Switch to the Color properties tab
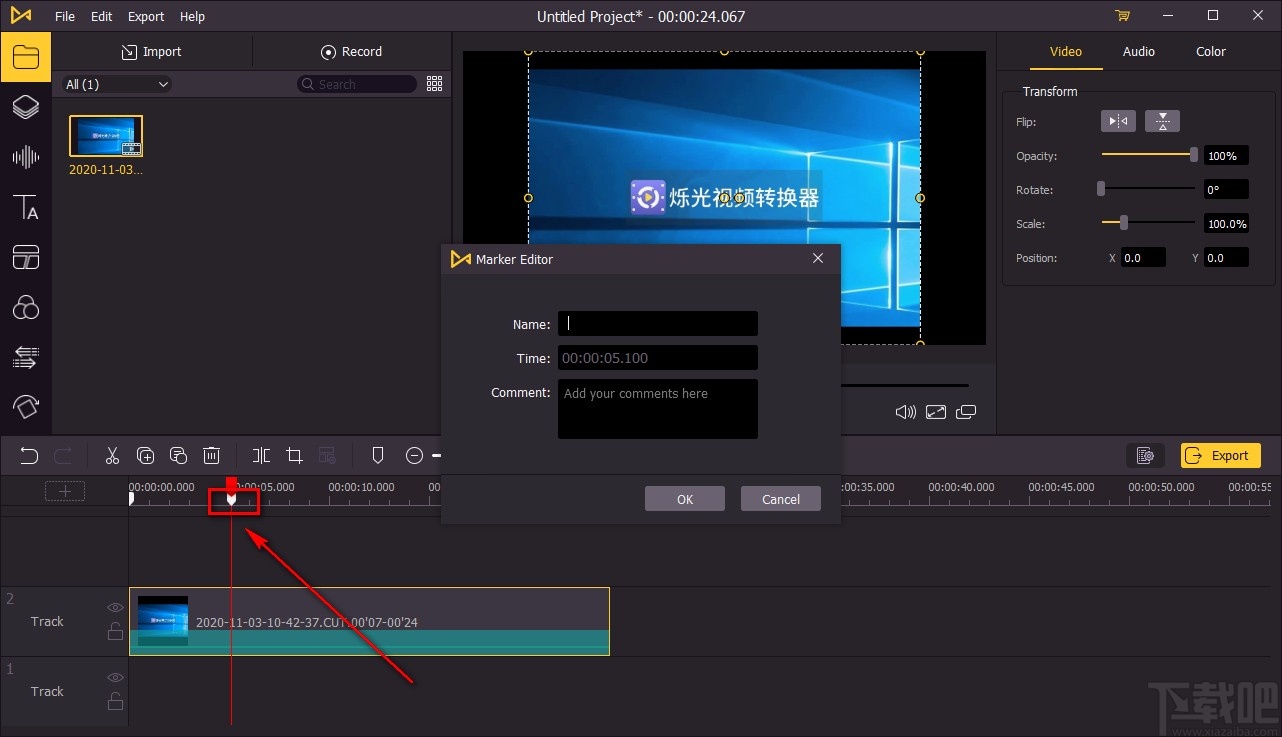Image resolution: width=1282 pixels, height=737 pixels. pyautogui.click(x=1211, y=52)
